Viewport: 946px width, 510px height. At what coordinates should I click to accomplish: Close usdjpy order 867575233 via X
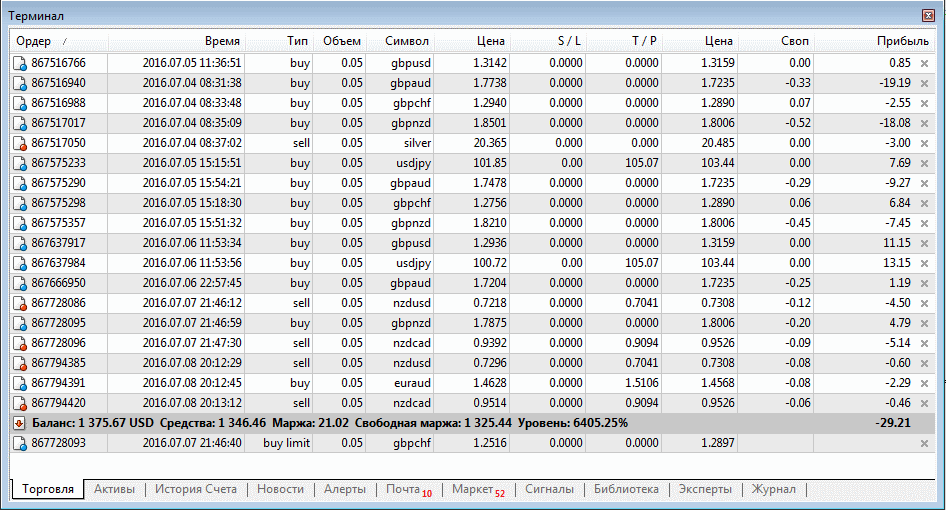[924, 164]
